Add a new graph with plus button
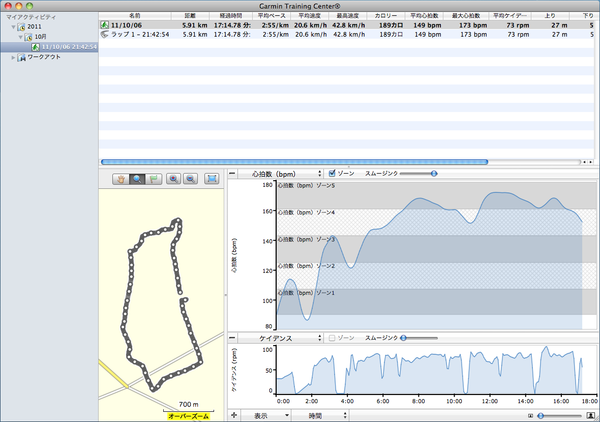 click(234, 415)
